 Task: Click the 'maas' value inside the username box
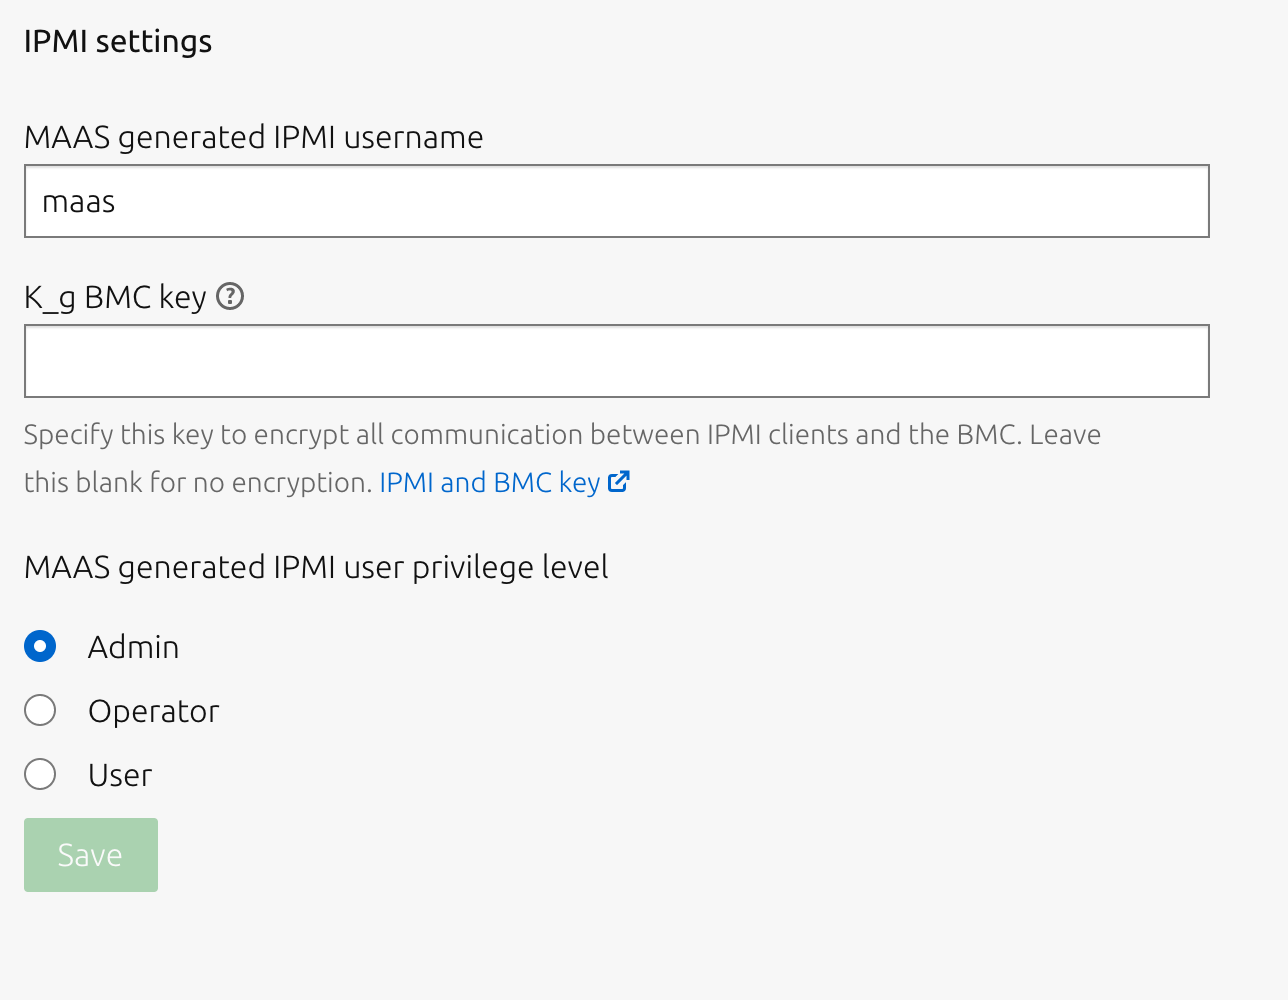[x=79, y=202]
